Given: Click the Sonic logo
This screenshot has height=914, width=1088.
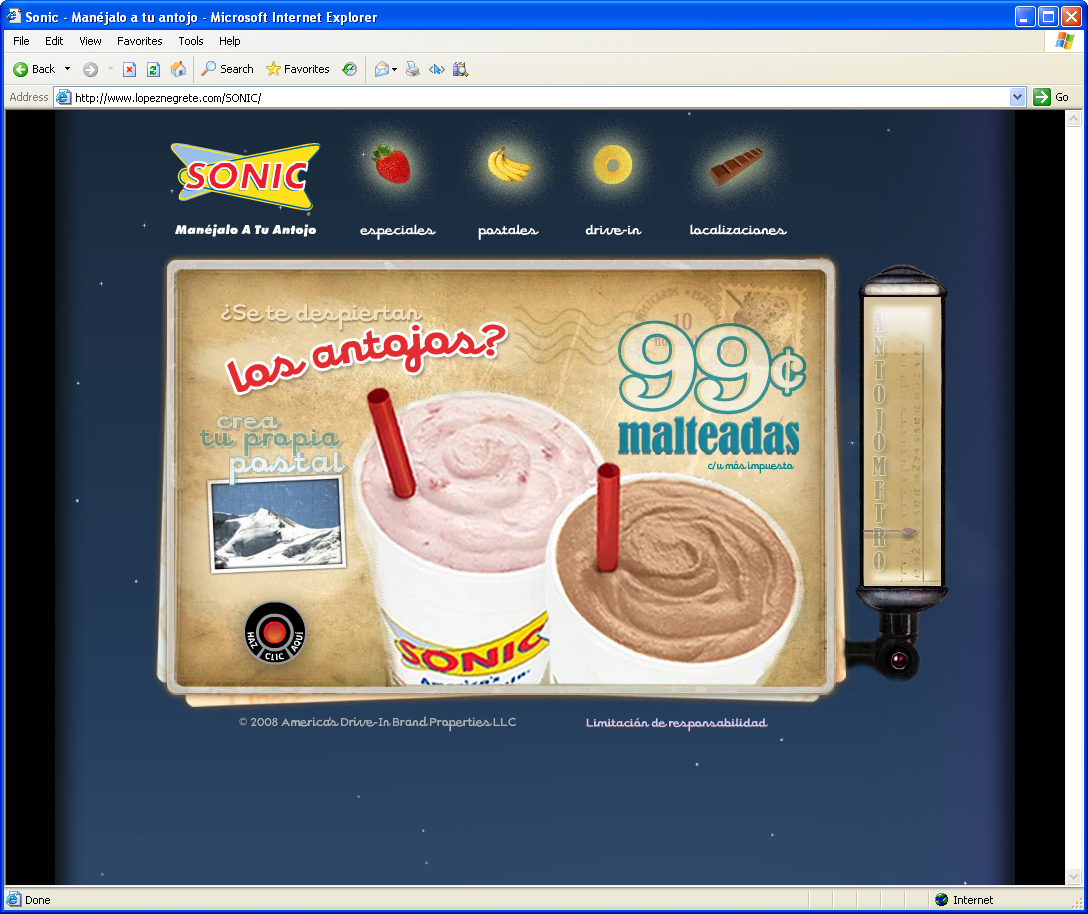Looking at the screenshot, I should click(245, 177).
